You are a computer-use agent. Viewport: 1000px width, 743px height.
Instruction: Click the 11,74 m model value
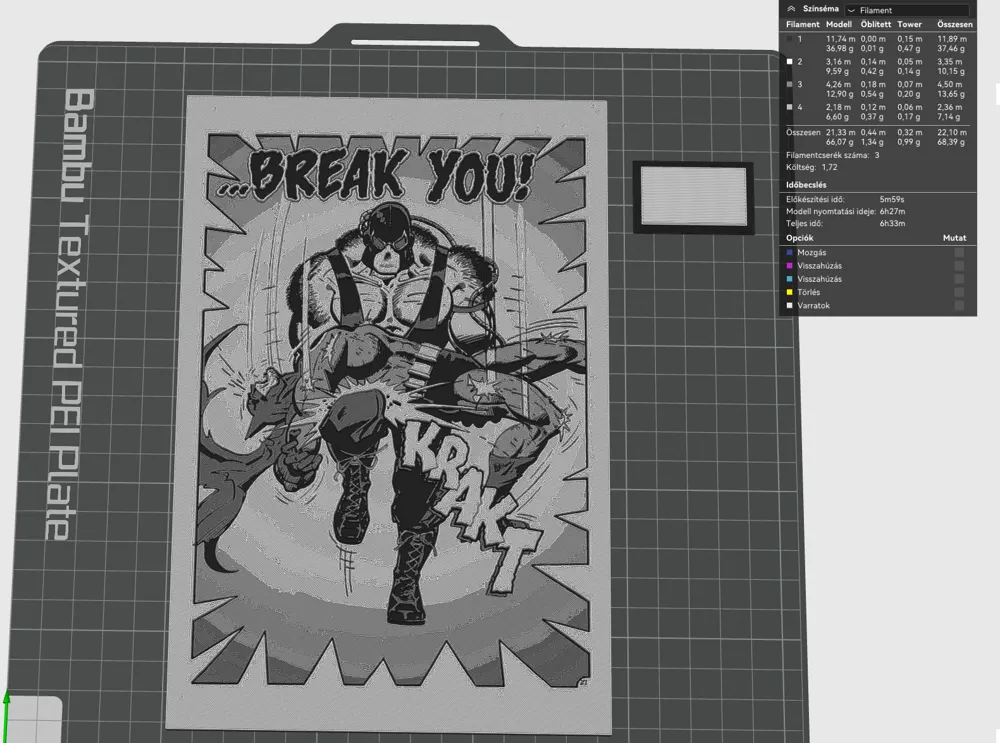point(841,39)
